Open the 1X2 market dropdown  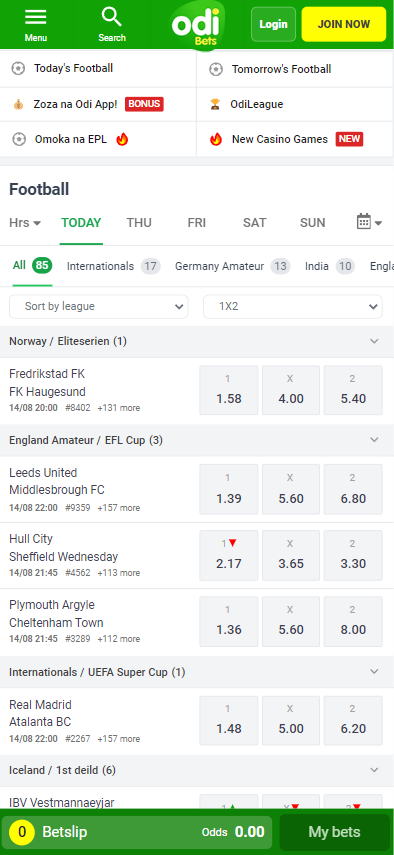coord(293,306)
